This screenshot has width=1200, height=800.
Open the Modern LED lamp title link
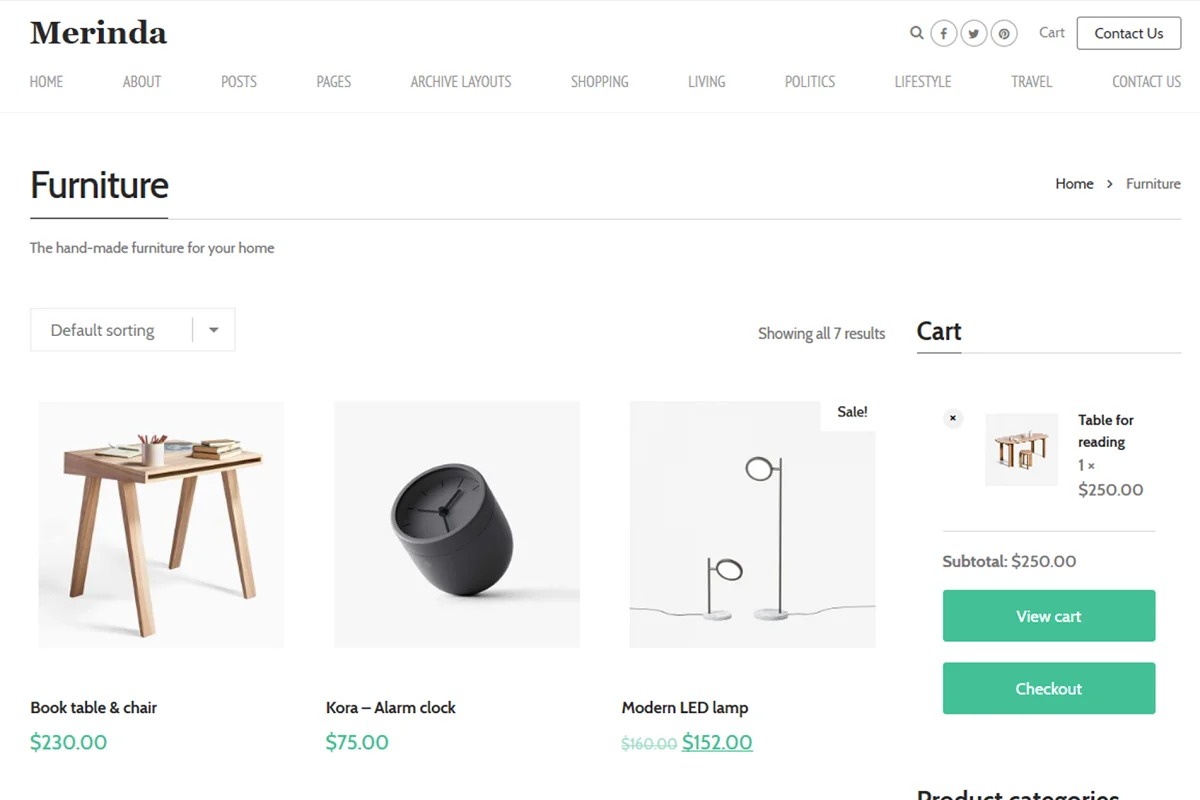(x=684, y=707)
